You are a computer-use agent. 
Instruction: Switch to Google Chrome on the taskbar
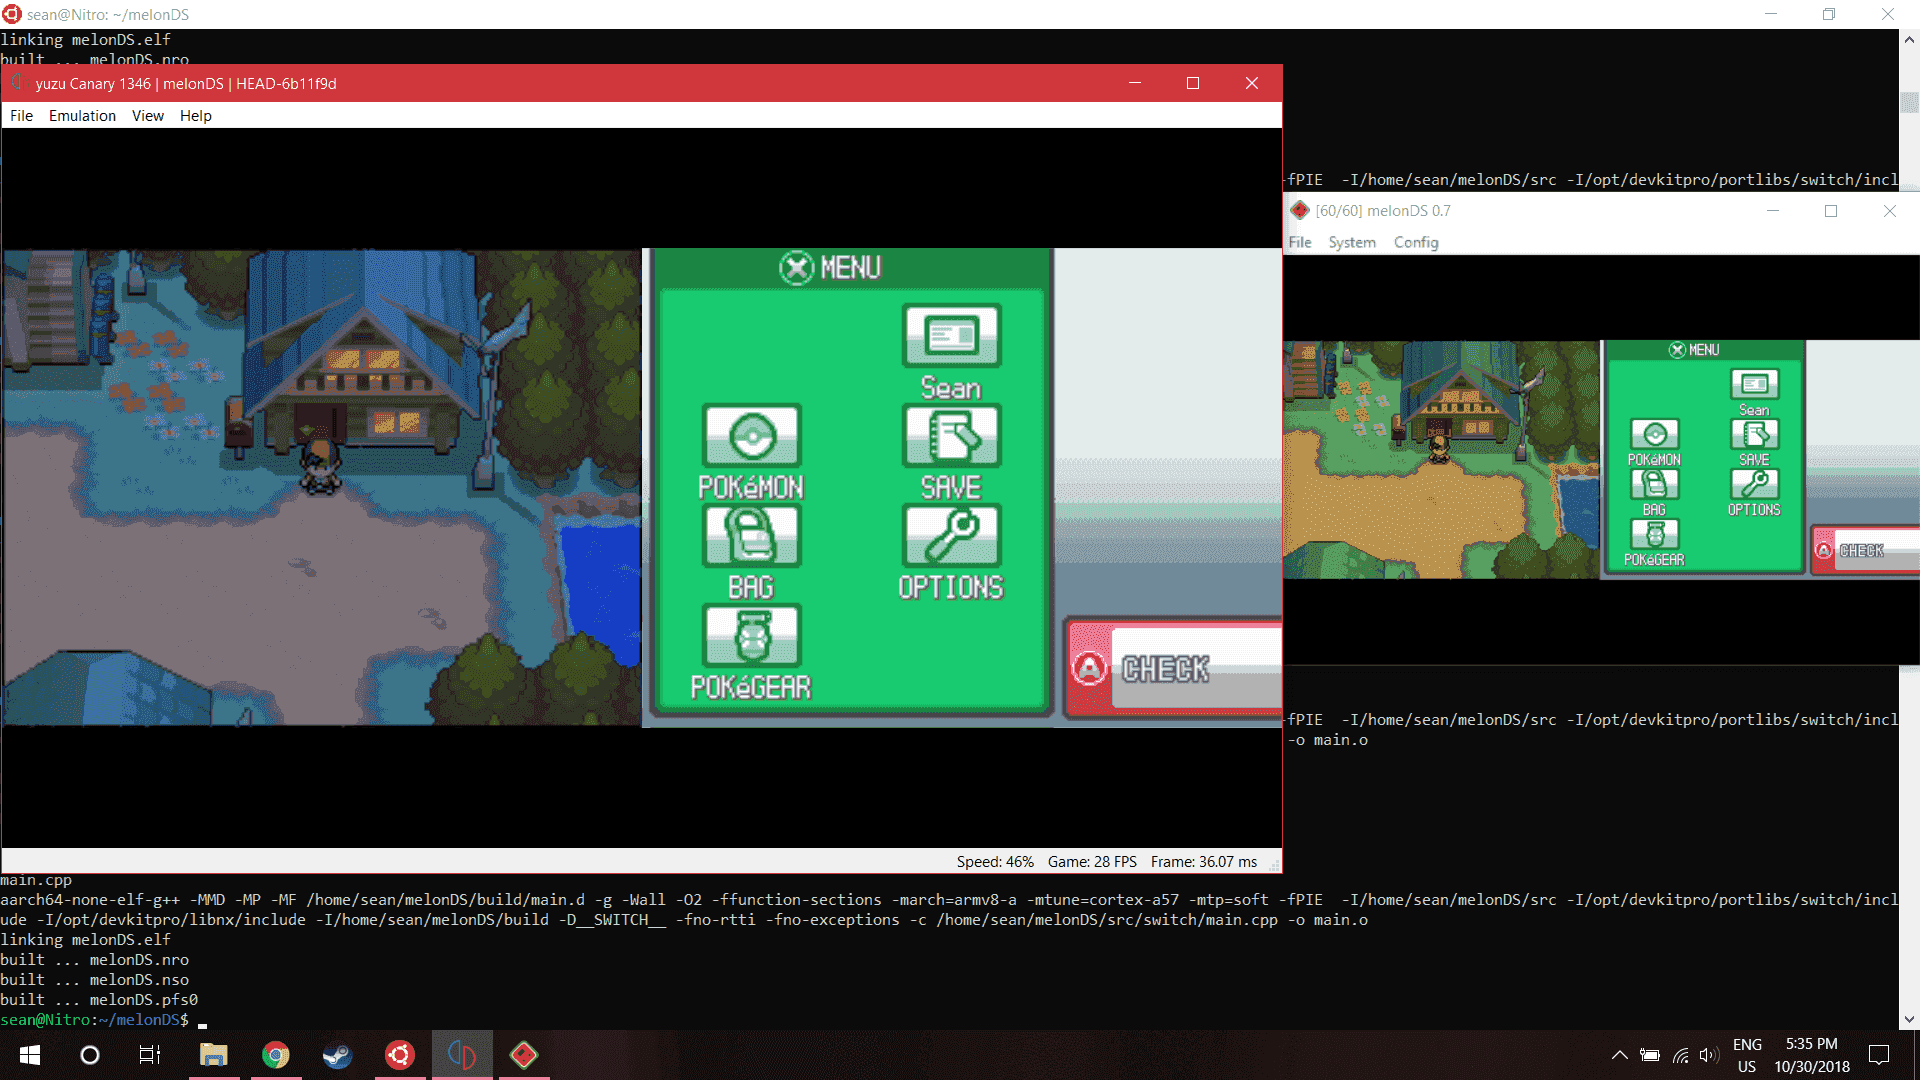276,1055
